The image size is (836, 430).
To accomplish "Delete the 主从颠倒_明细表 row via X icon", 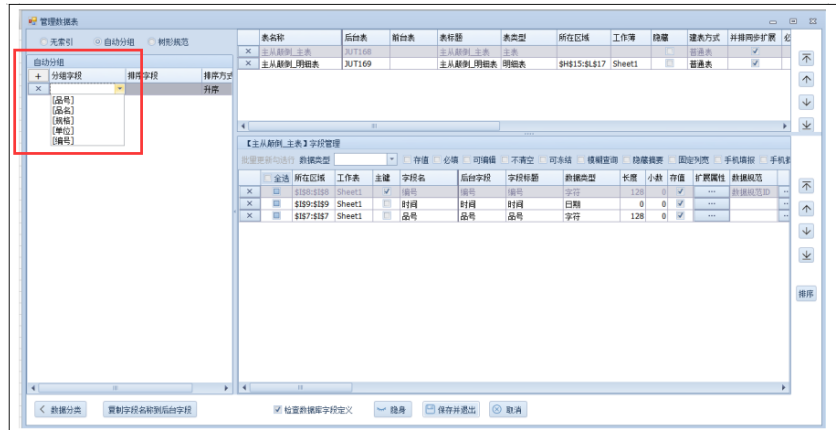I will (248, 63).
